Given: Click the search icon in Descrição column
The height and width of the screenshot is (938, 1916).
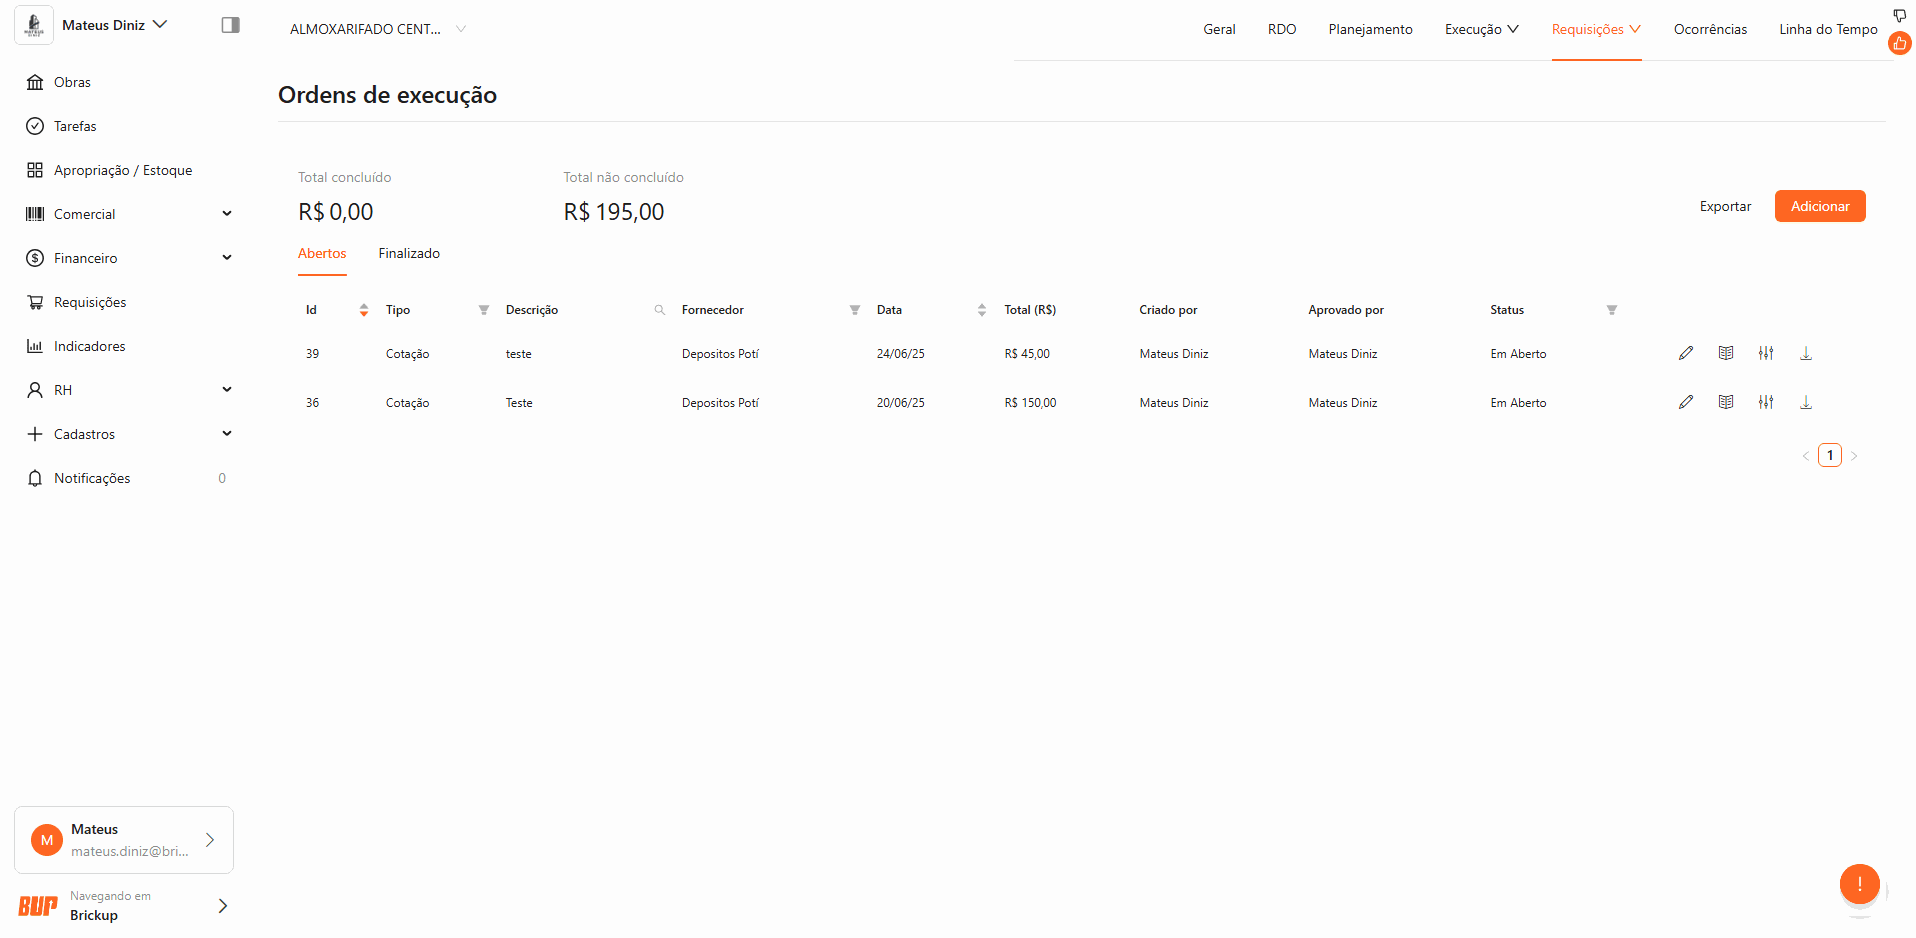Looking at the screenshot, I should tap(659, 310).
